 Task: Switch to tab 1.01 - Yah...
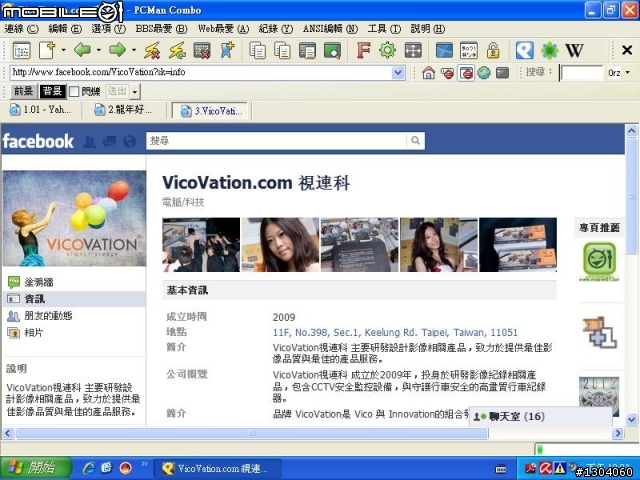(x=40, y=110)
